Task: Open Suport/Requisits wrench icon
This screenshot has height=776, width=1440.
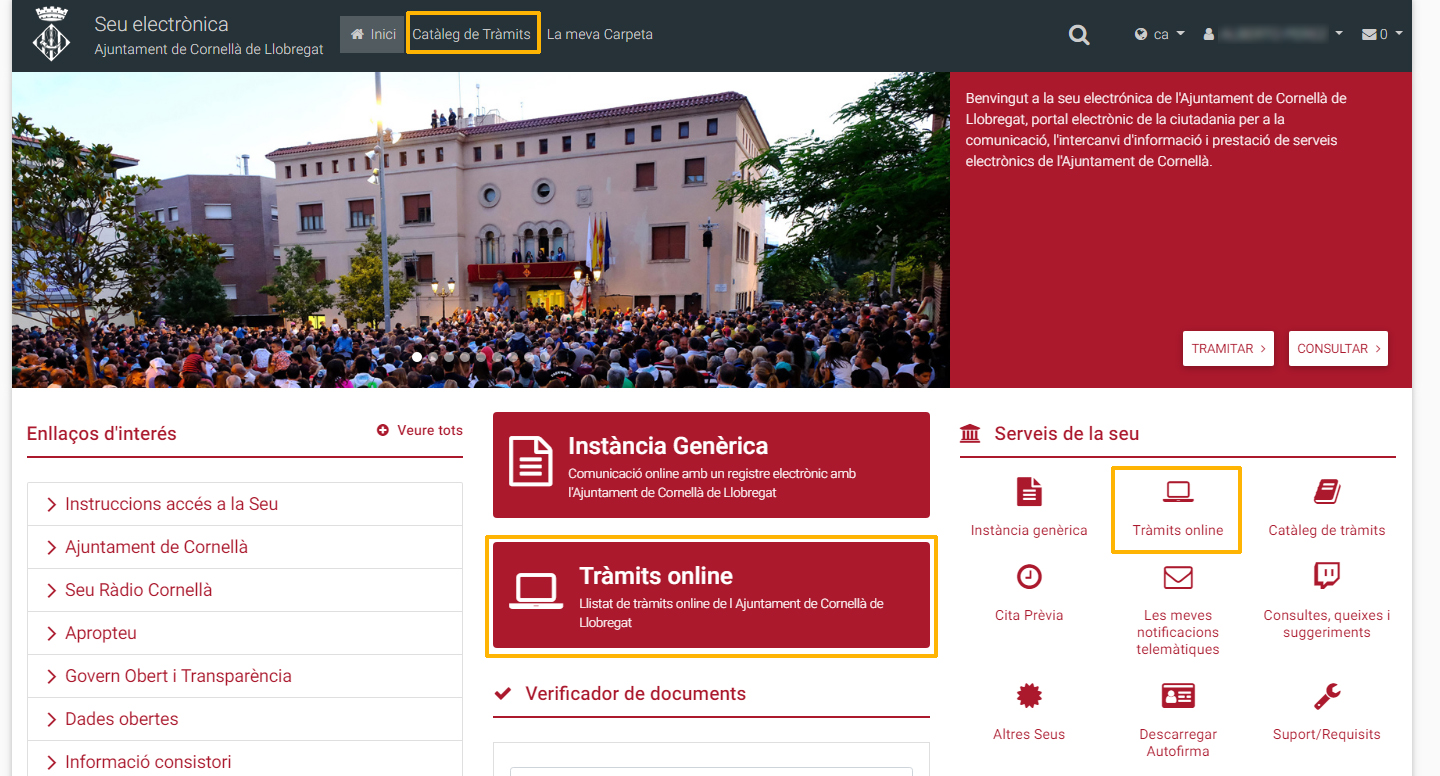Action: [1326, 696]
